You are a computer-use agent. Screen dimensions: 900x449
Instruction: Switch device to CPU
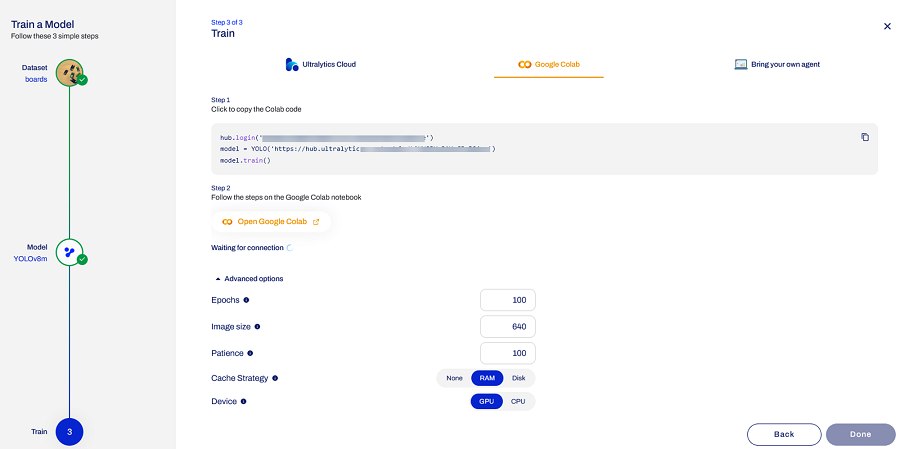518,401
